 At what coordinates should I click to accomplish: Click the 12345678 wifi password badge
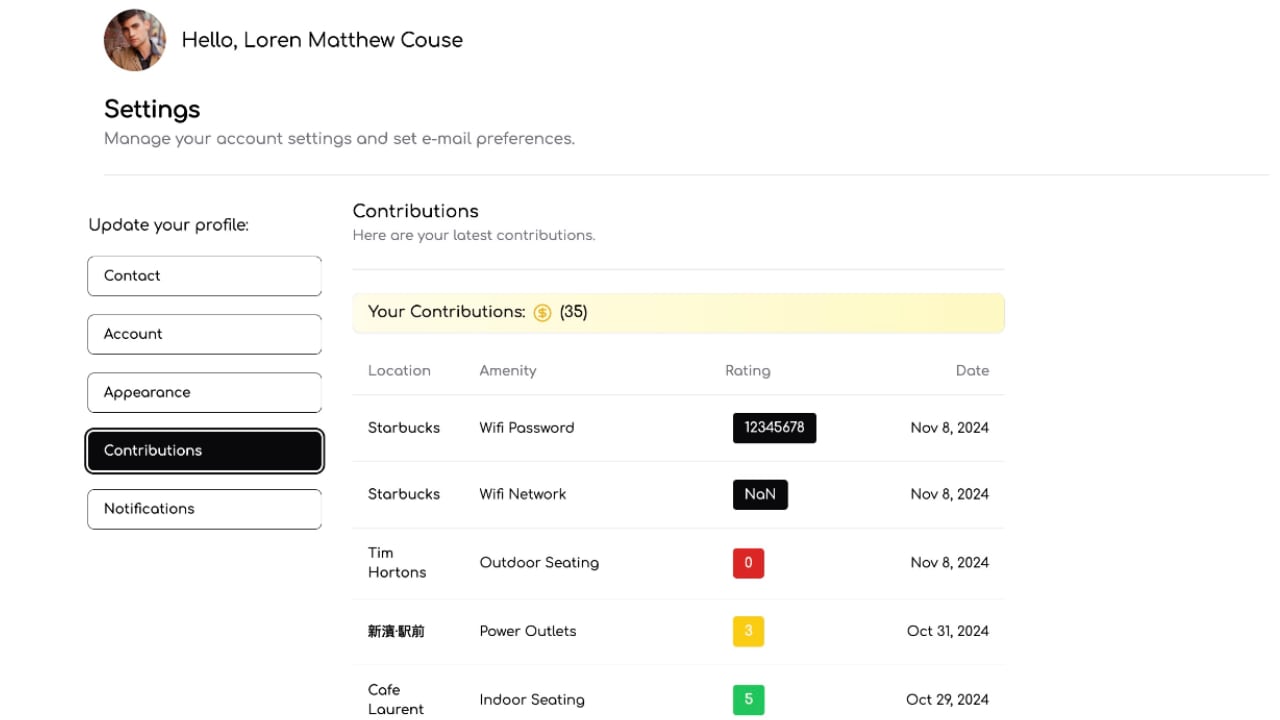click(774, 428)
